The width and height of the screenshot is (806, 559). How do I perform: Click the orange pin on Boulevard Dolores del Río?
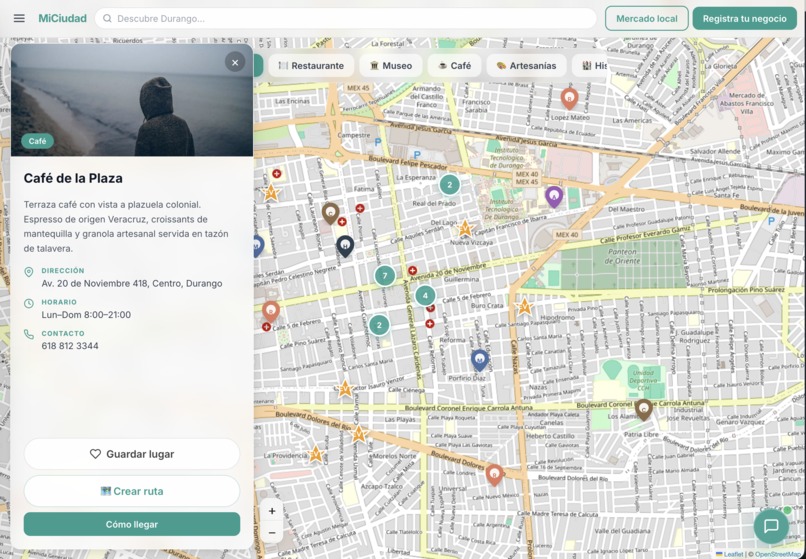494,475
